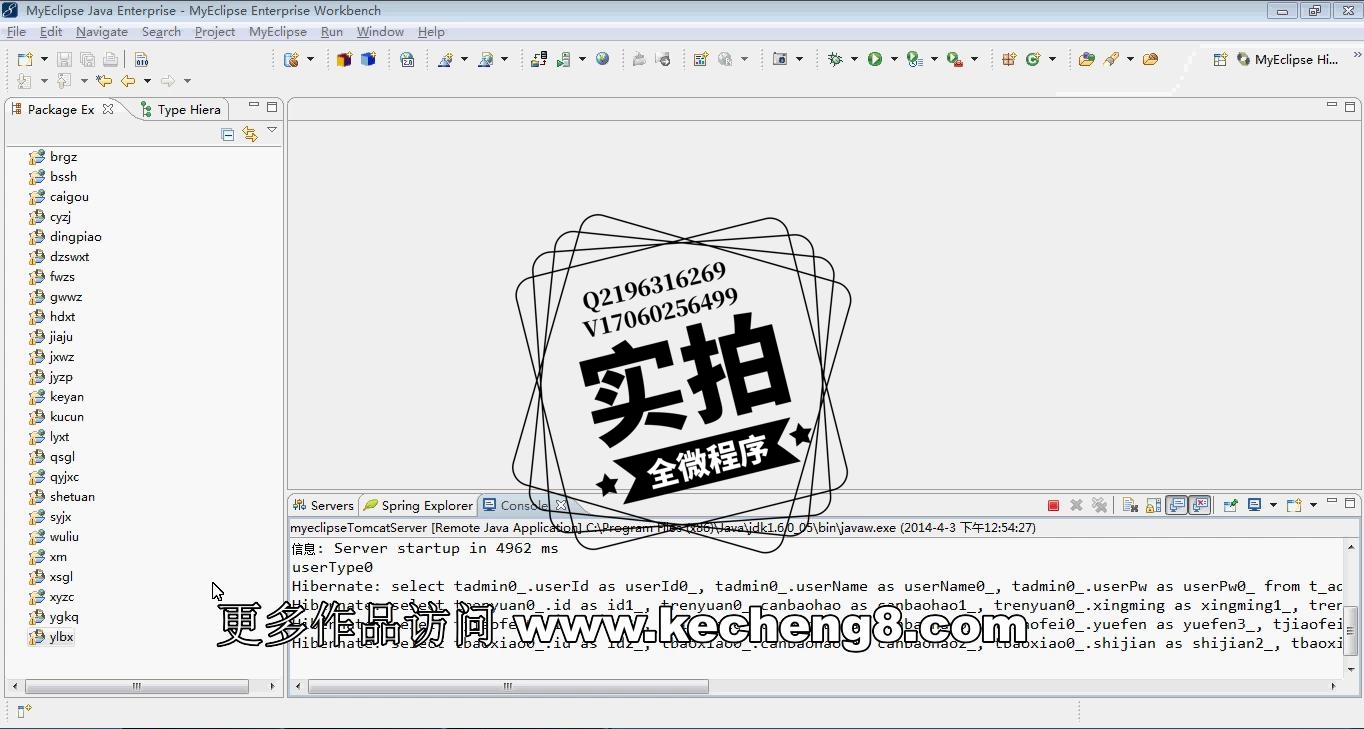Image resolution: width=1364 pixels, height=729 pixels.
Task: Click the deploy to server toolbar icon
Action: [539, 60]
